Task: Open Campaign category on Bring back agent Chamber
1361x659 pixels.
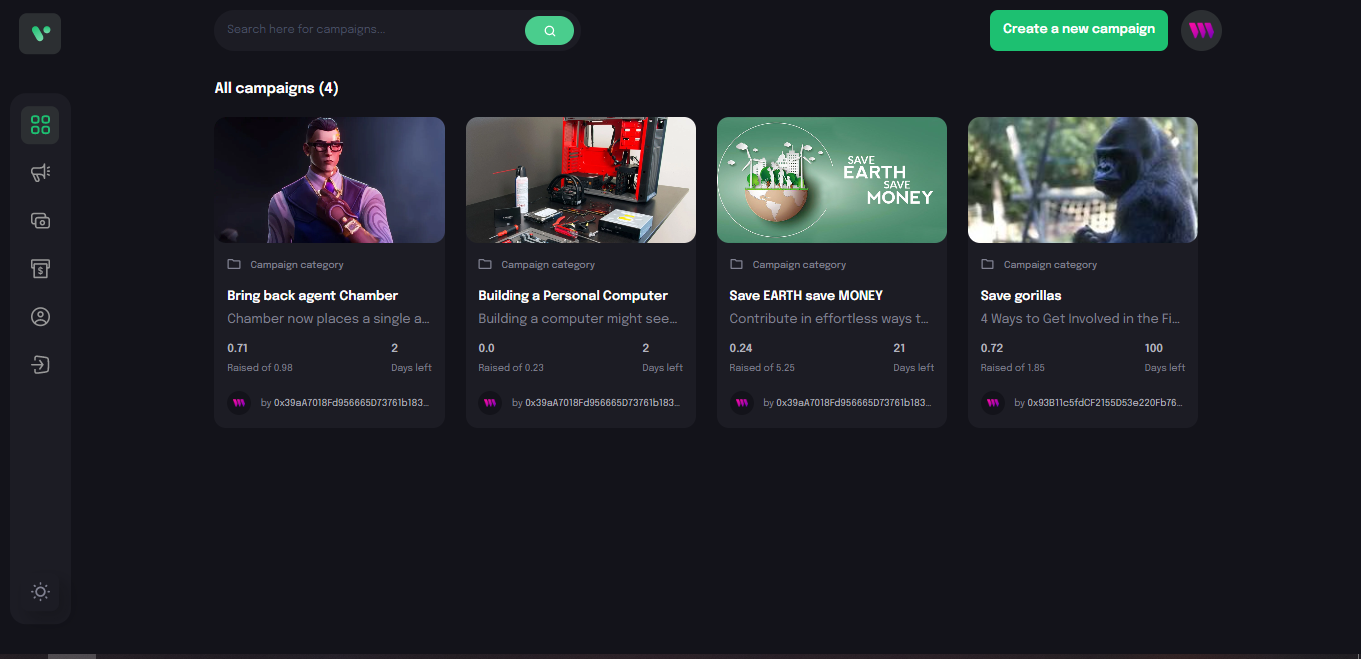Action: coord(297,264)
